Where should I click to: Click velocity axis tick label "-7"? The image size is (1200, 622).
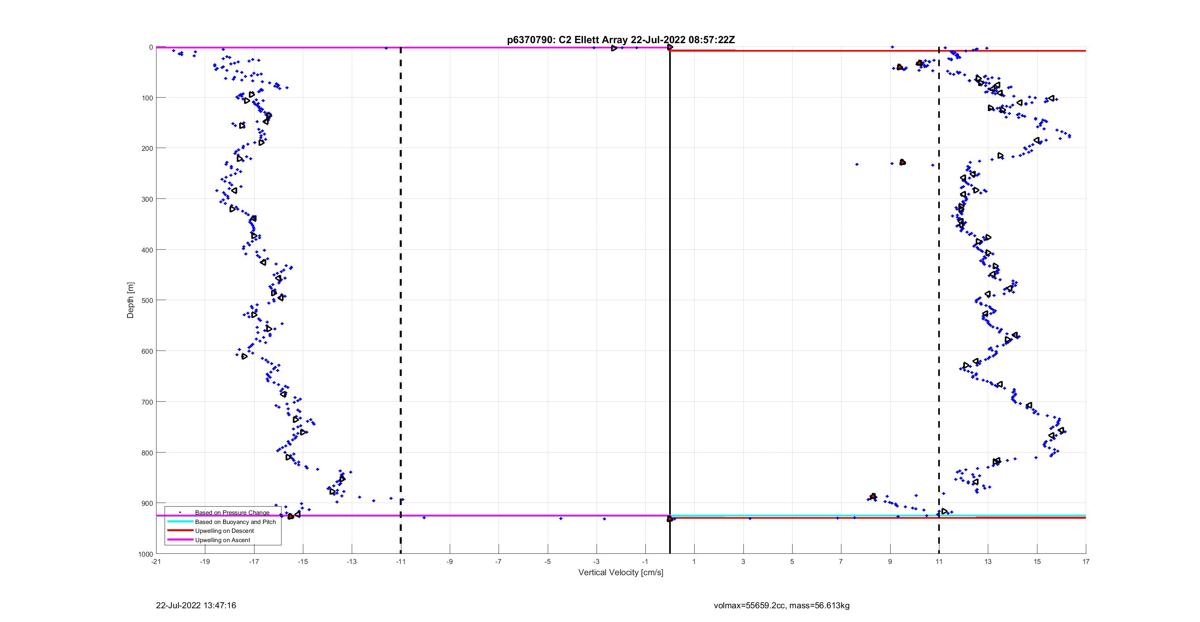pos(499,562)
